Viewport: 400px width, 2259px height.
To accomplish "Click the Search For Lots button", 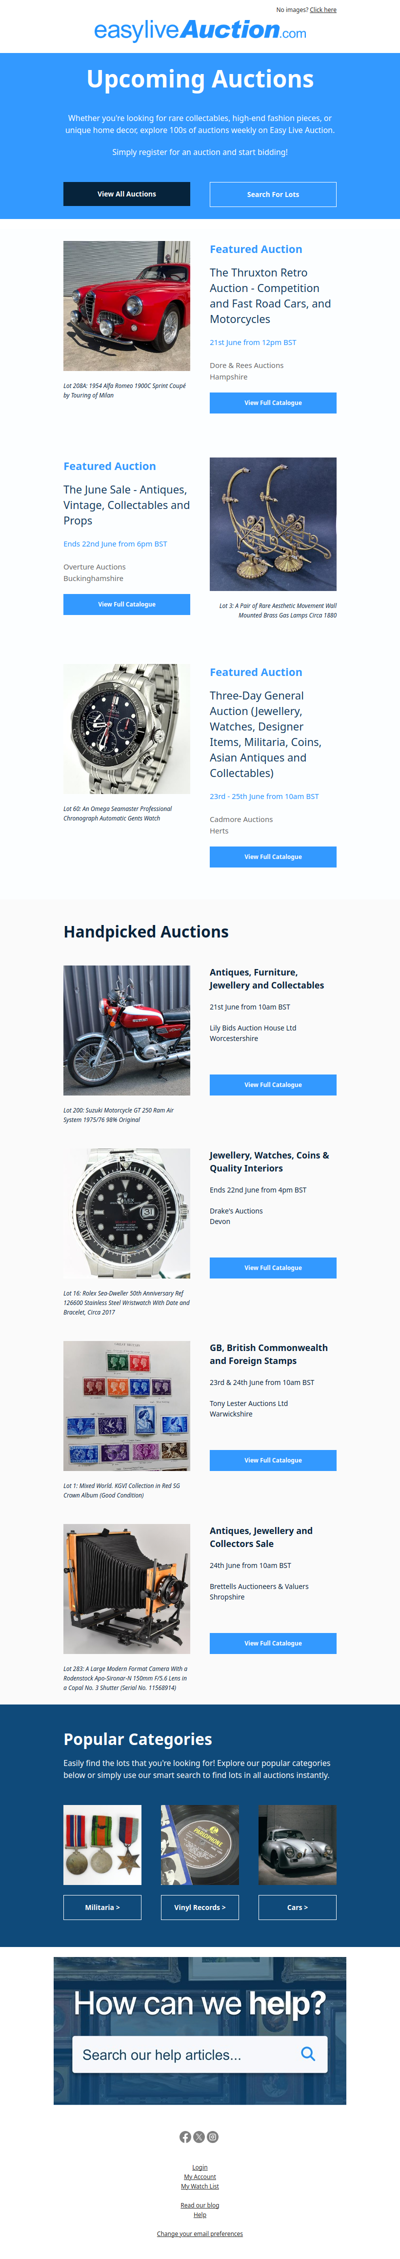I will [273, 194].
